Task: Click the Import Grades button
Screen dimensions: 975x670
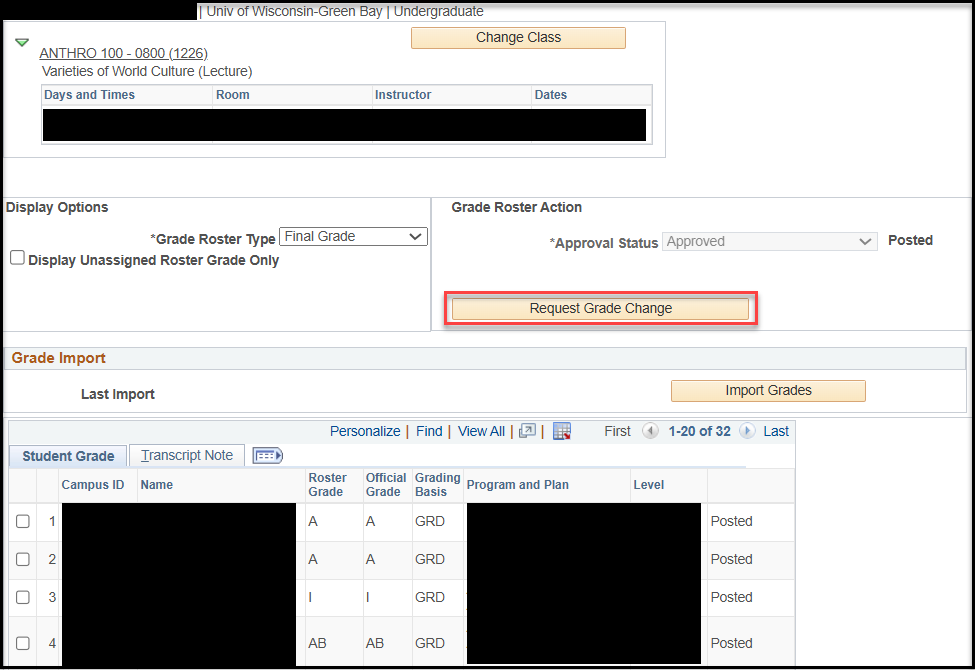Action: click(767, 390)
